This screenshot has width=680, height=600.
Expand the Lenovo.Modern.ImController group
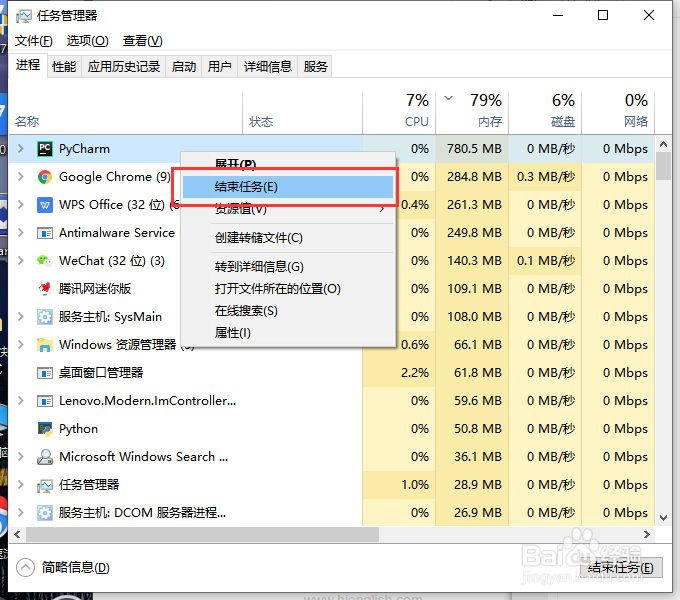[20, 401]
